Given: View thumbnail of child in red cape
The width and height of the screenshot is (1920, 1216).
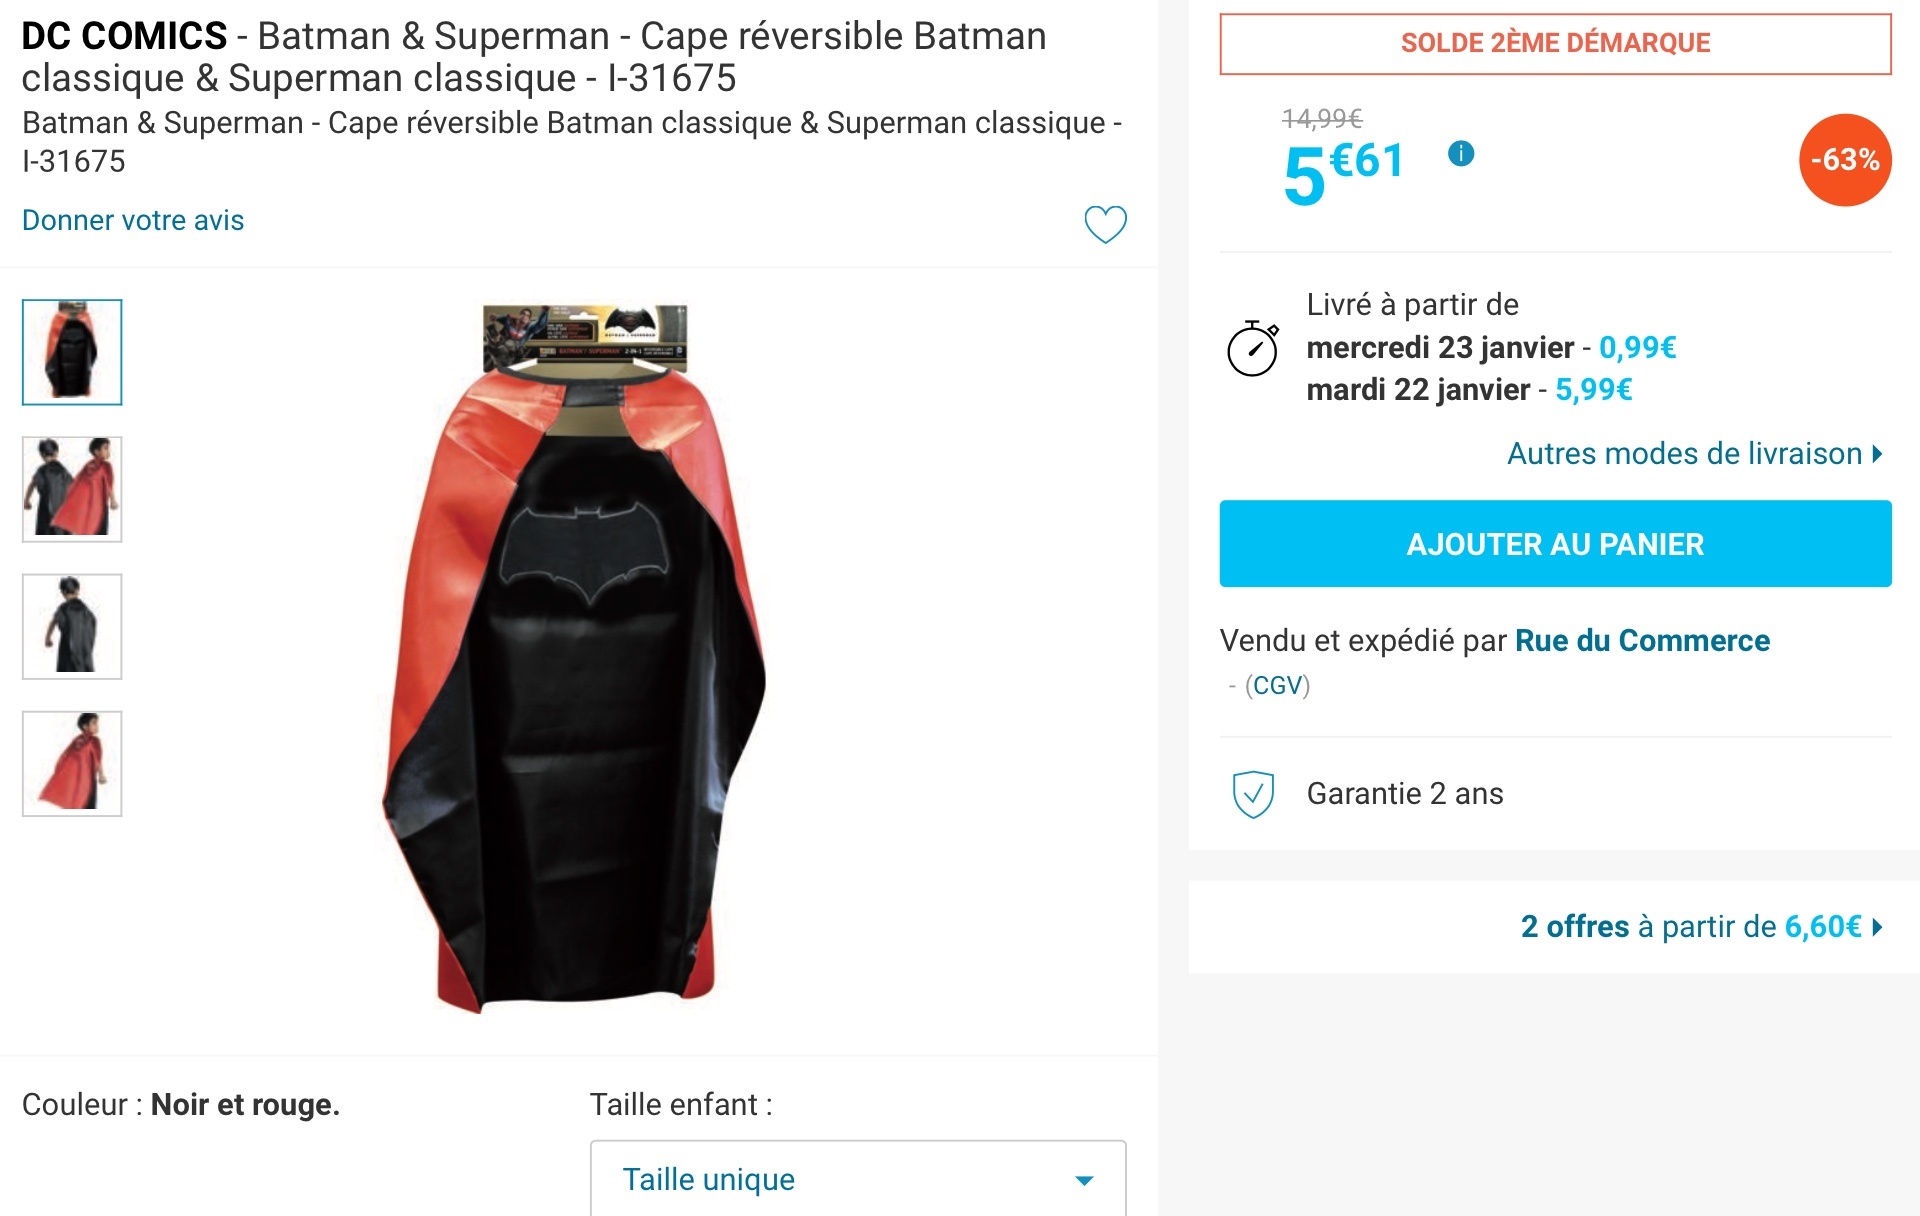Looking at the screenshot, I should (72, 763).
